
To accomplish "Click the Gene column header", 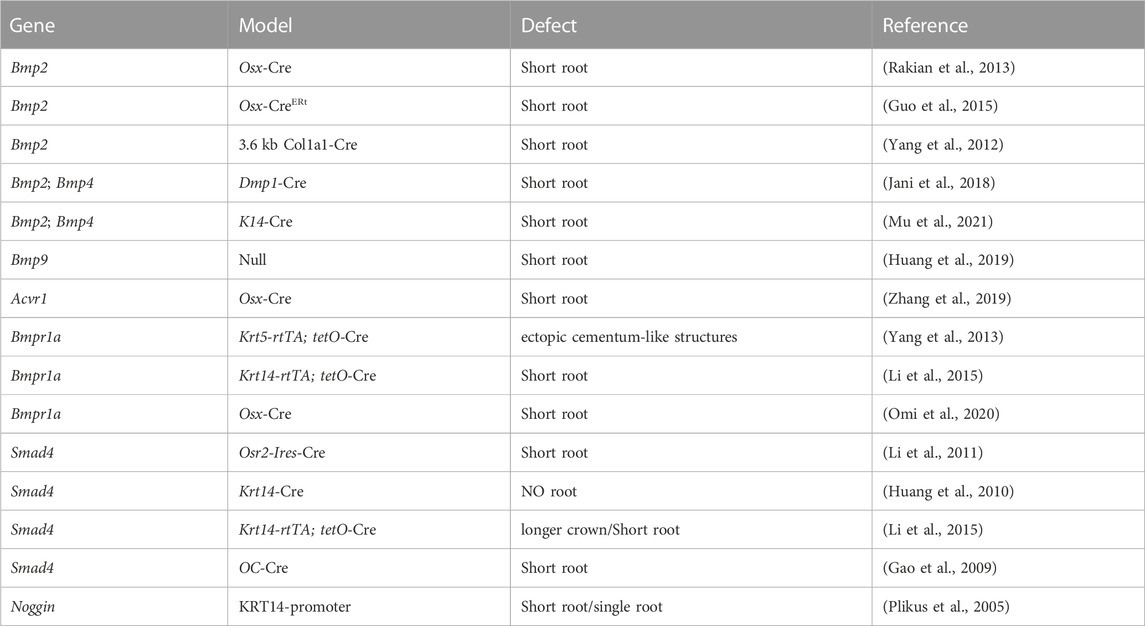I will 32,26.
